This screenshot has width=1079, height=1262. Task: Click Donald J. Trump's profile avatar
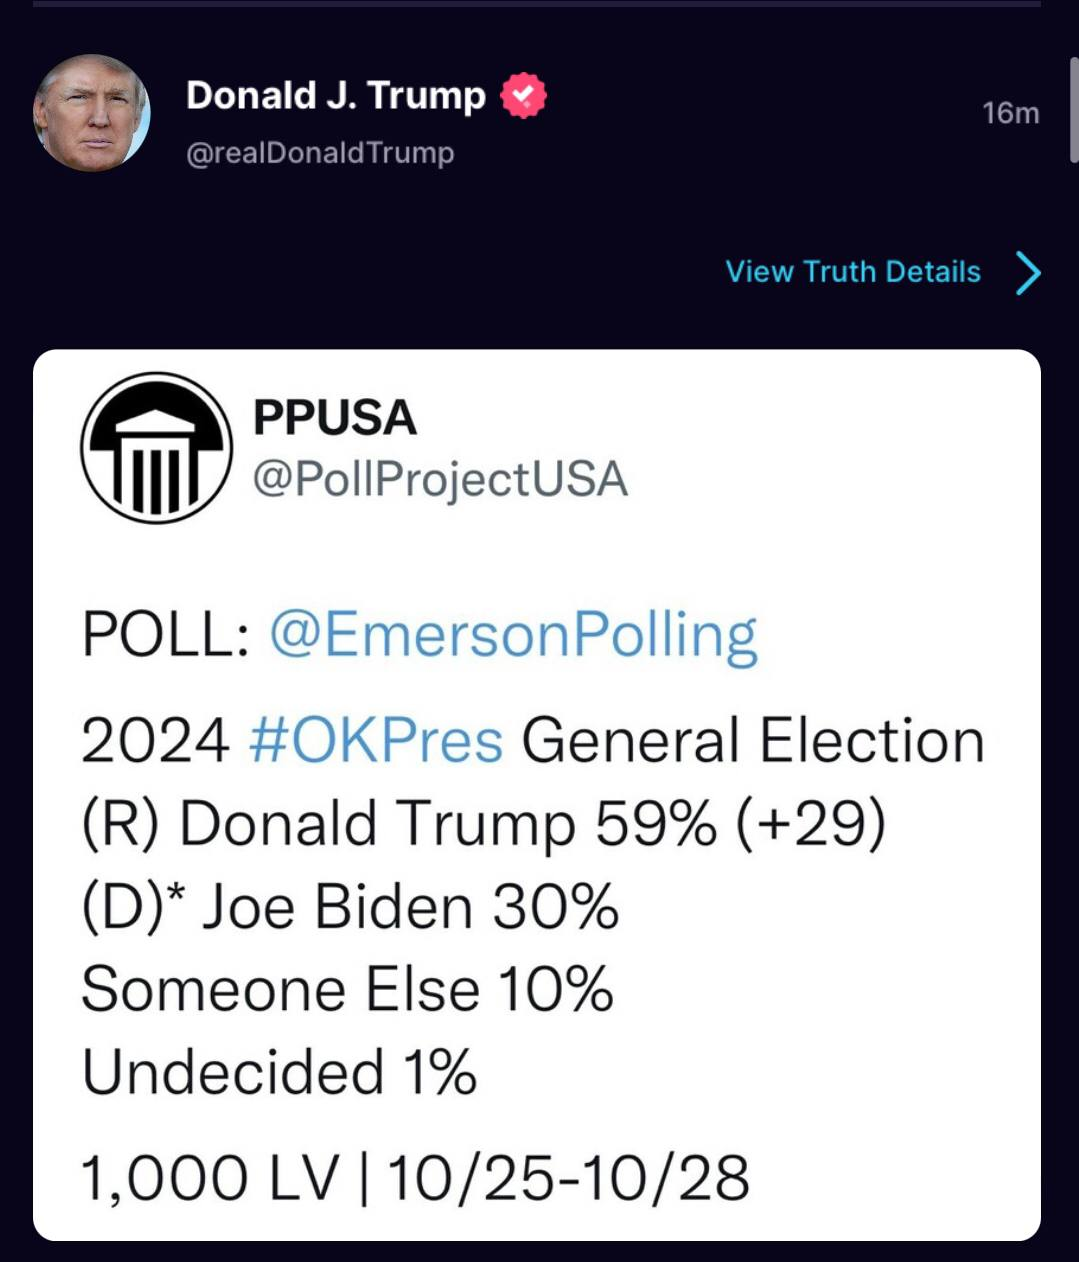coord(91,113)
